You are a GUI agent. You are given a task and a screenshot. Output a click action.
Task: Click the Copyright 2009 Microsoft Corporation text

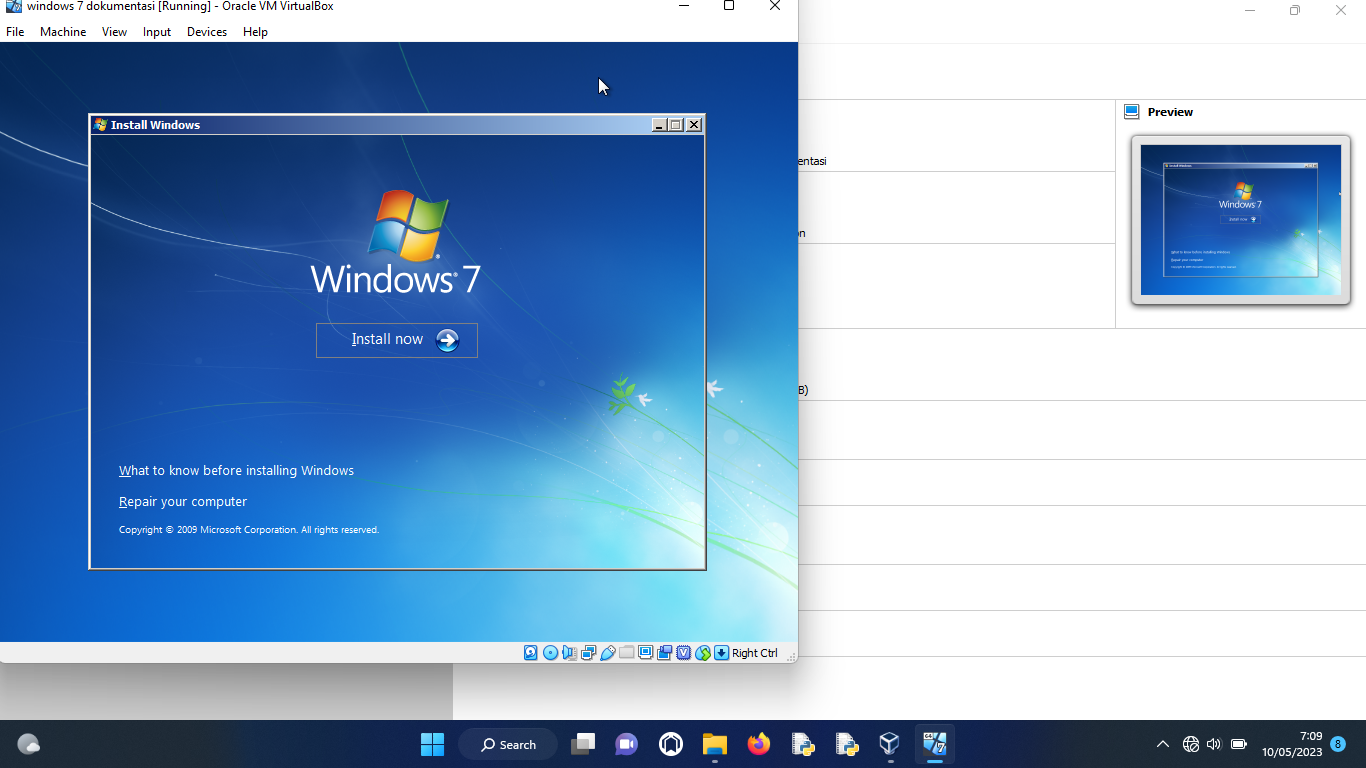pos(249,530)
